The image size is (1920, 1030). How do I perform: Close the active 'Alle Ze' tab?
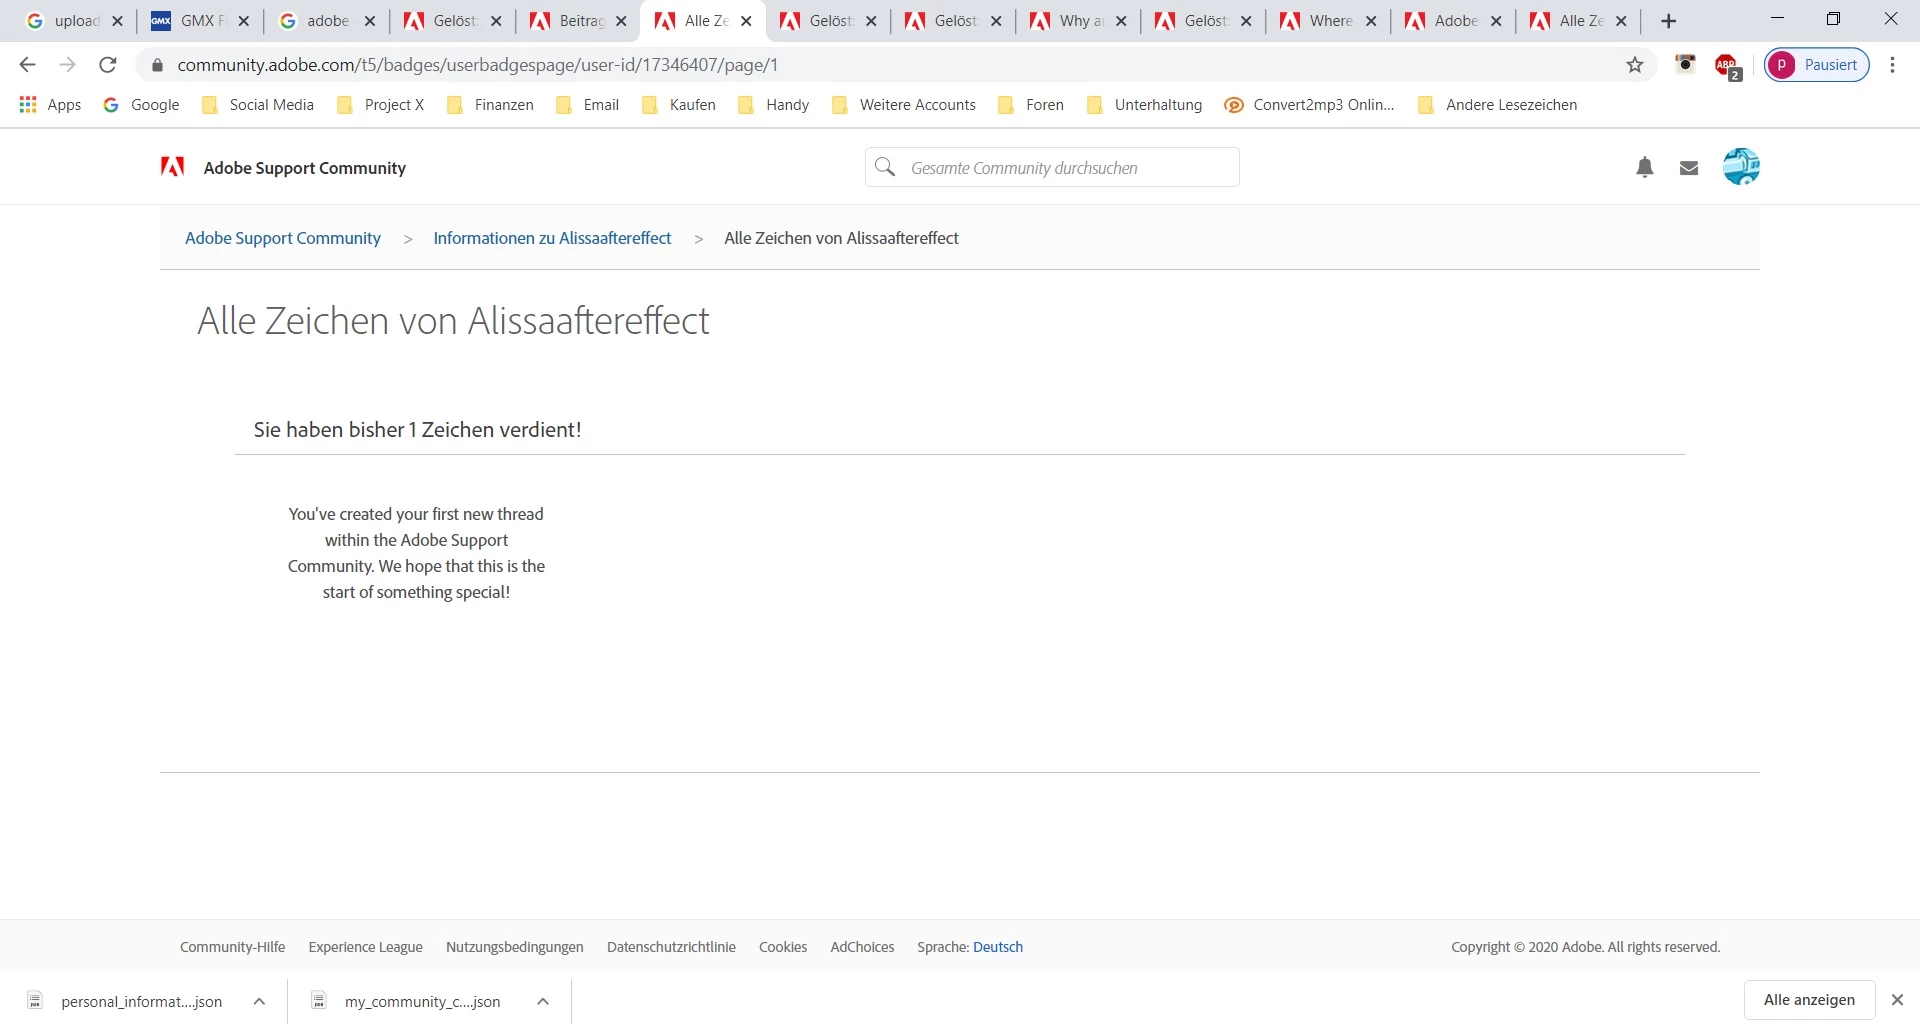[746, 21]
